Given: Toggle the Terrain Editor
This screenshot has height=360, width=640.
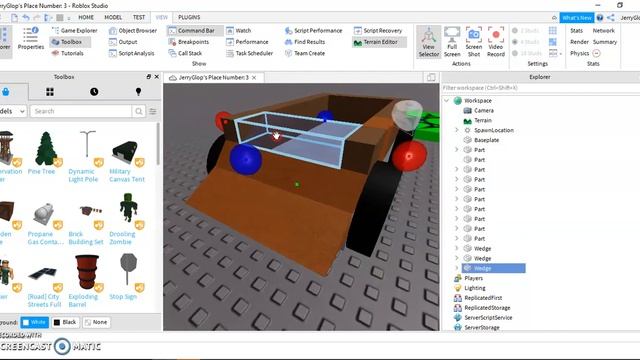Looking at the screenshot, I should (x=379, y=42).
